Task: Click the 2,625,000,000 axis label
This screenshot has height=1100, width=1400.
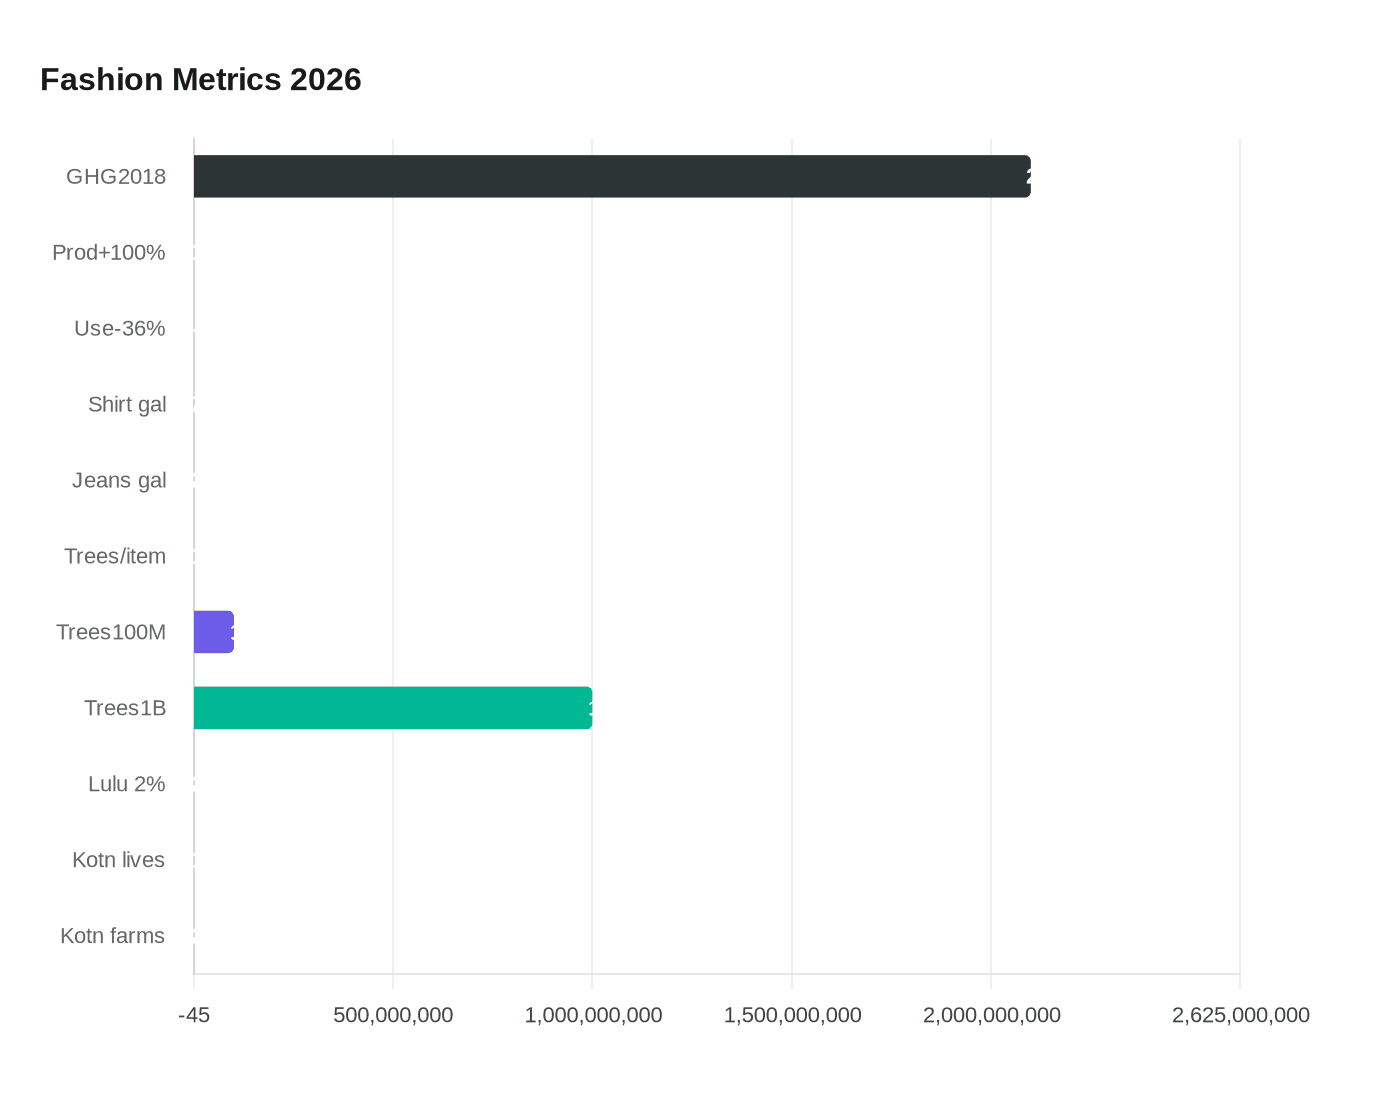Action: click(1243, 1015)
